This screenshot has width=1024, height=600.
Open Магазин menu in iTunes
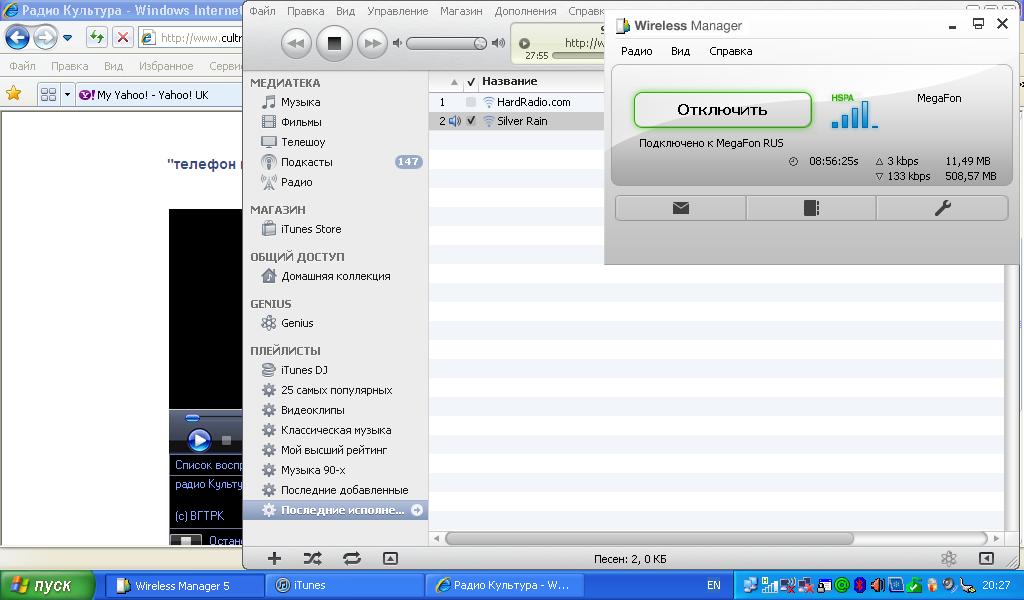461,11
